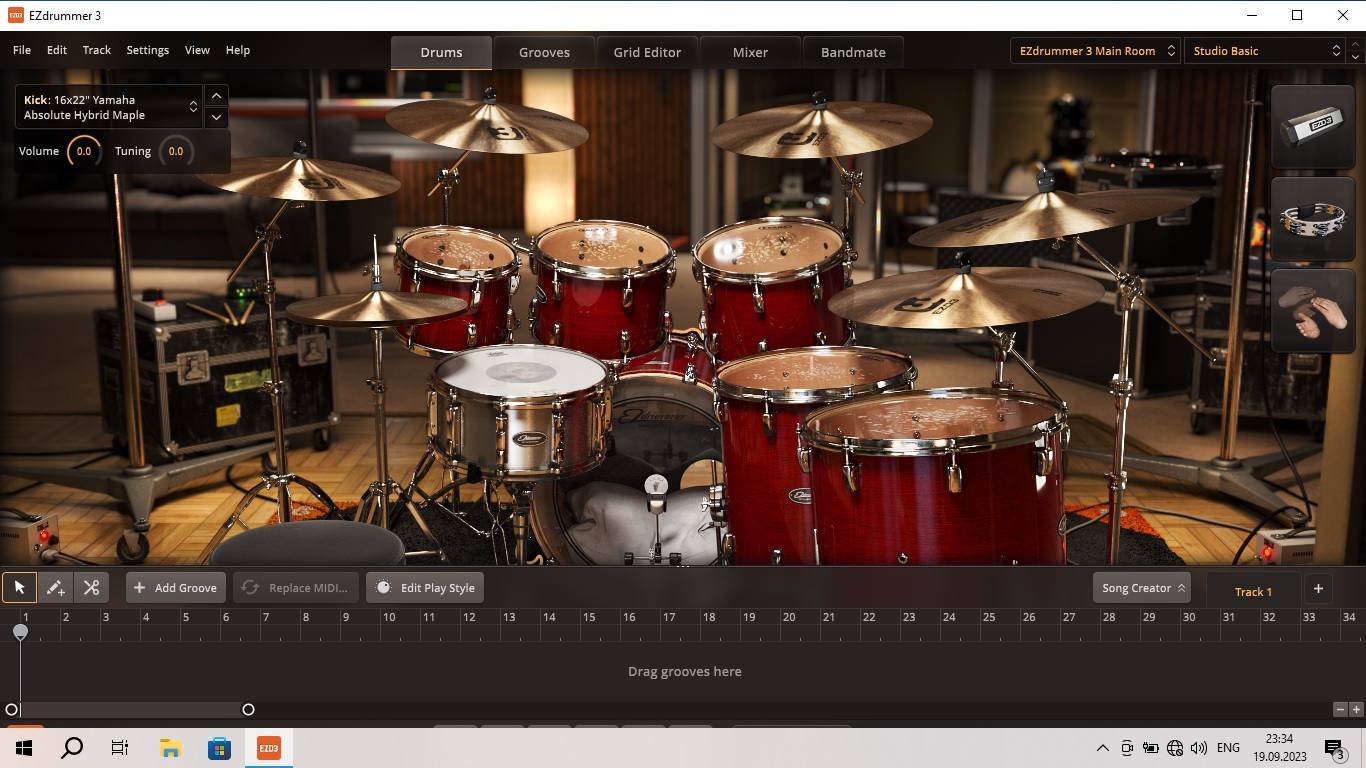This screenshot has height=768, width=1366.
Task: Open the Kick instrument selection dropdown
Action: [x=109, y=107]
